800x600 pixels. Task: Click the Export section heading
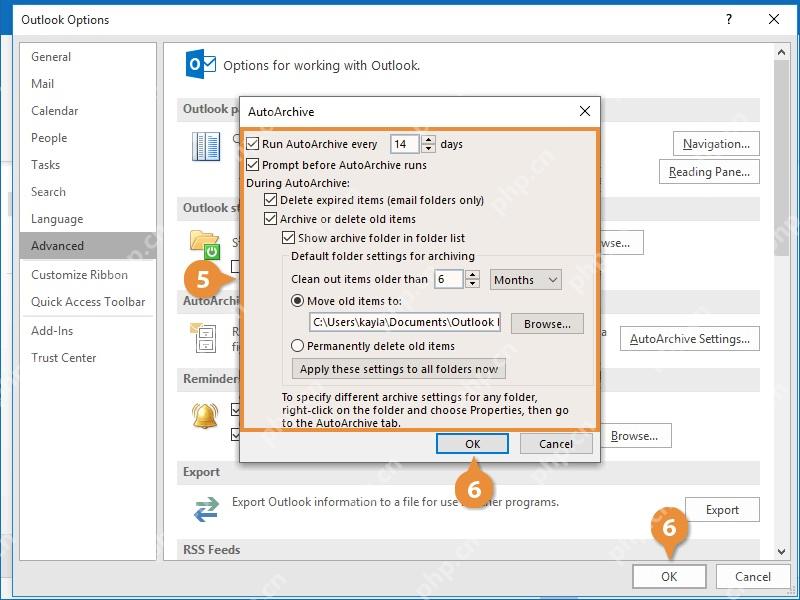click(202, 472)
